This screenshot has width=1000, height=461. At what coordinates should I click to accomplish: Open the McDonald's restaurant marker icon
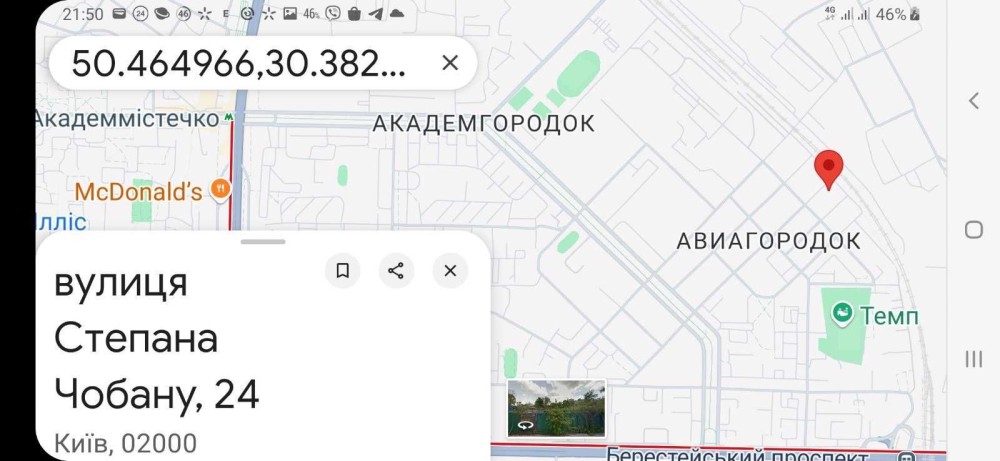(221, 190)
